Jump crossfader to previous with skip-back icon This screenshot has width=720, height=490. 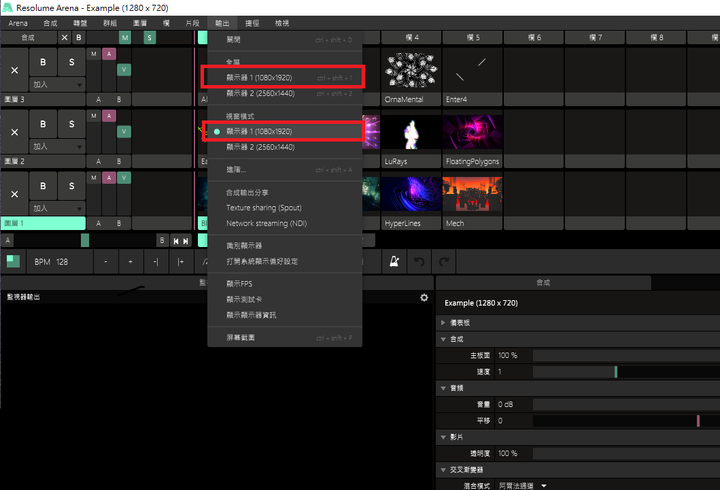pos(176,241)
